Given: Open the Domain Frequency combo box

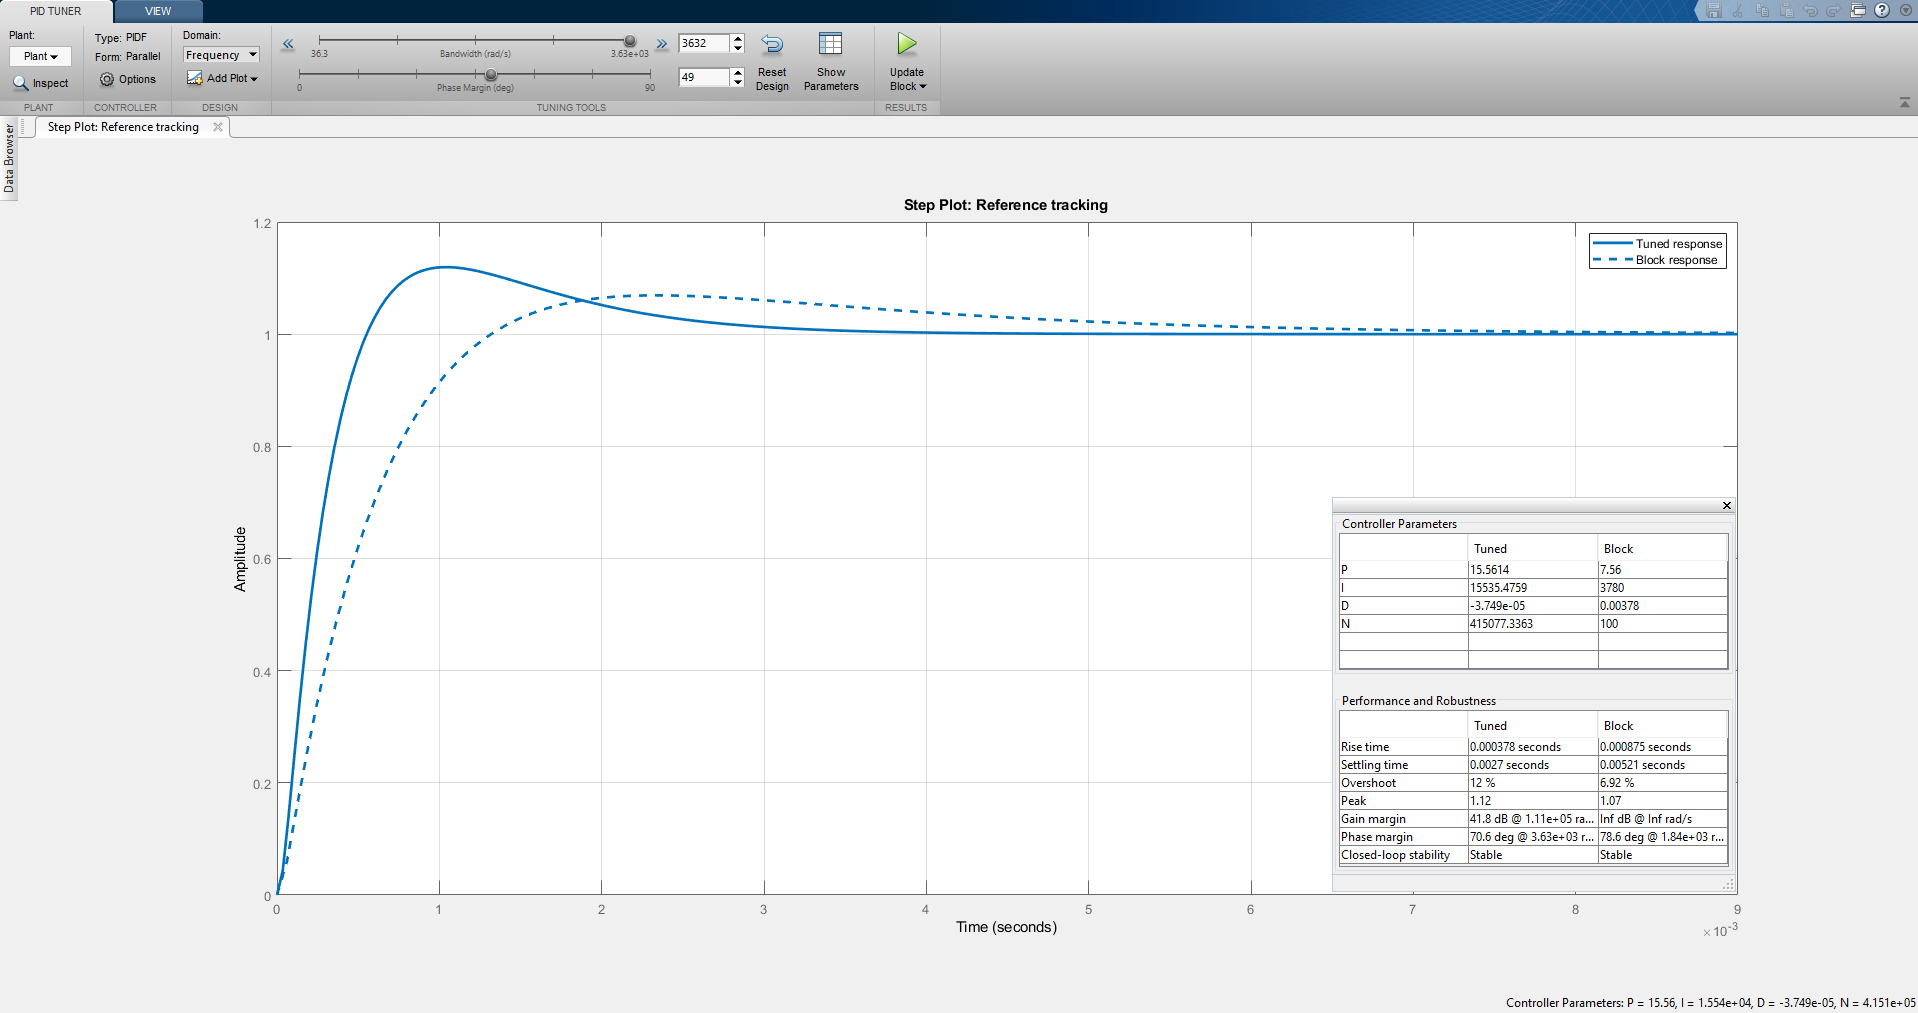Looking at the screenshot, I should click(221, 55).
